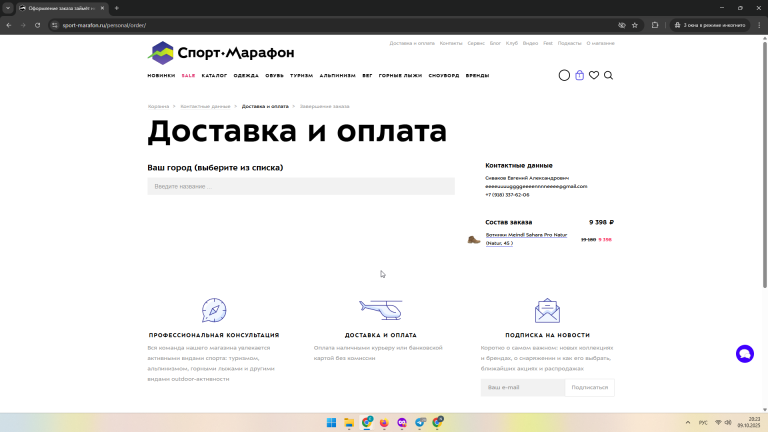Image resolution: width=768 pixels, height=432 pixels.
Task: Click the boot product thumbnail
Action: 474,240
